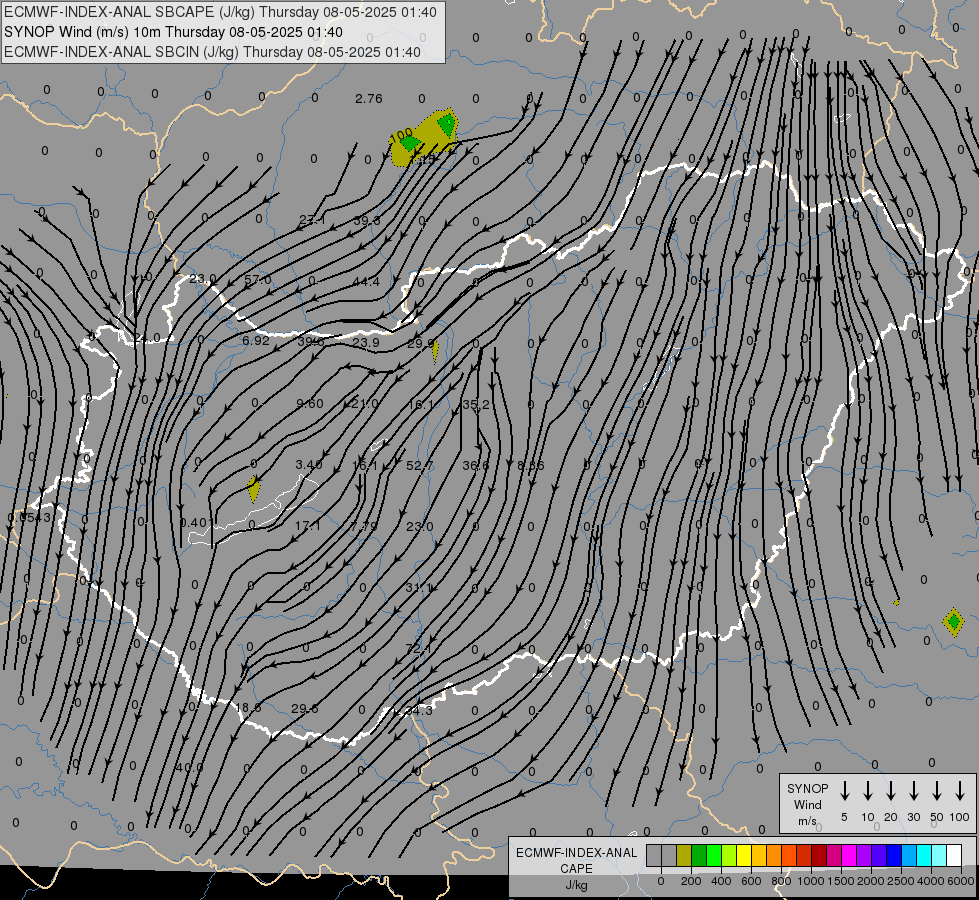979x900 pixels.
Task: Select the pure blue legend swatch before 2500
Action: 893,856
